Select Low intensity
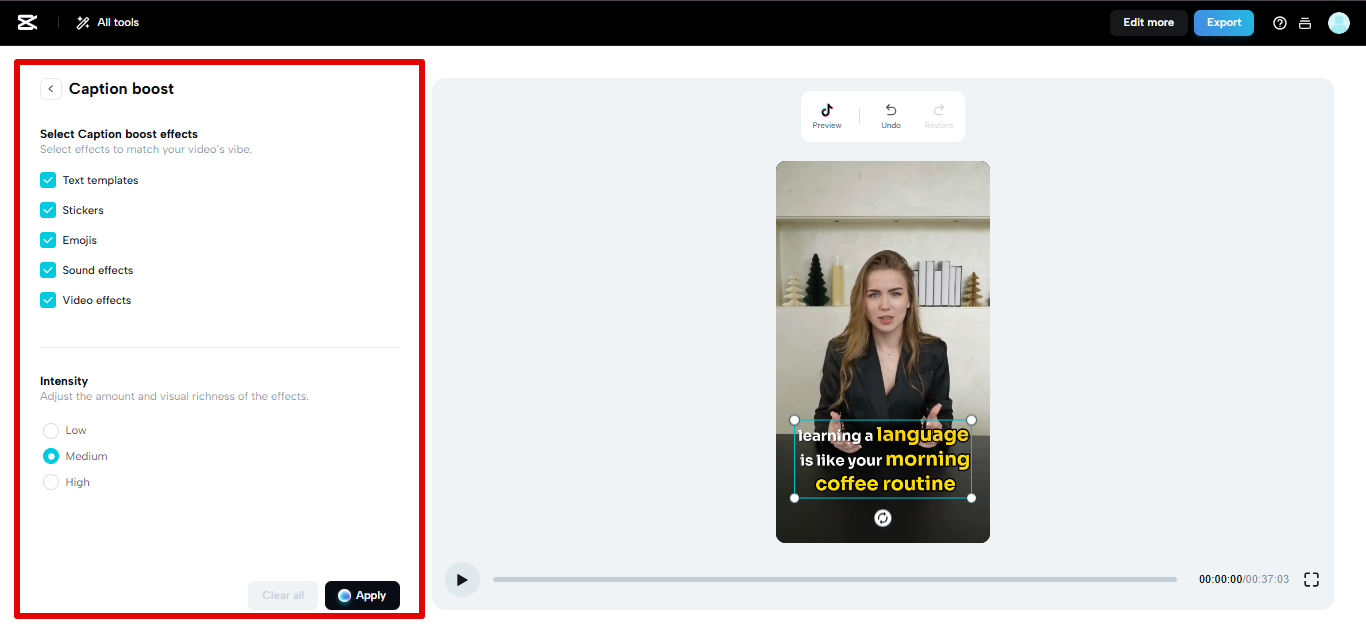 [x=50, y=429]
